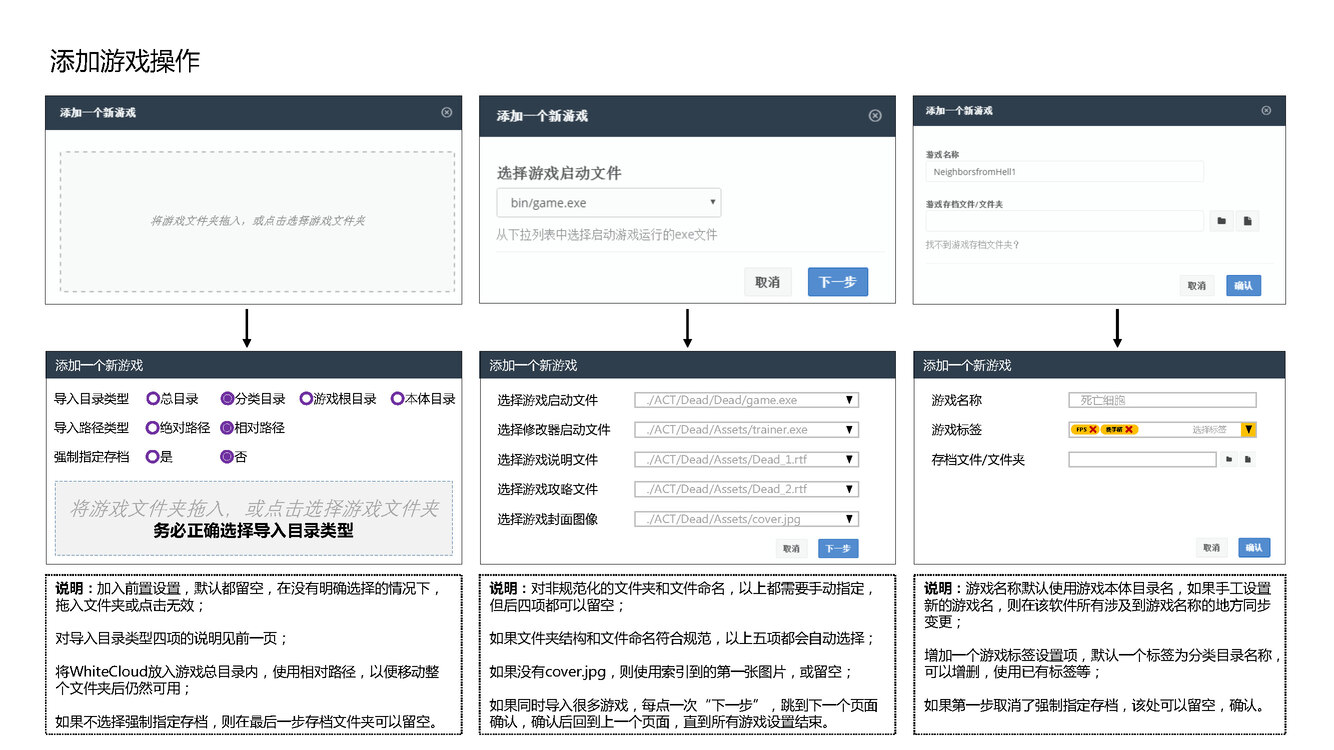Open the yellow 选择标签 dropdown arrow
This screenshot has width=1334, height=750.
[x=1248, y=430]
